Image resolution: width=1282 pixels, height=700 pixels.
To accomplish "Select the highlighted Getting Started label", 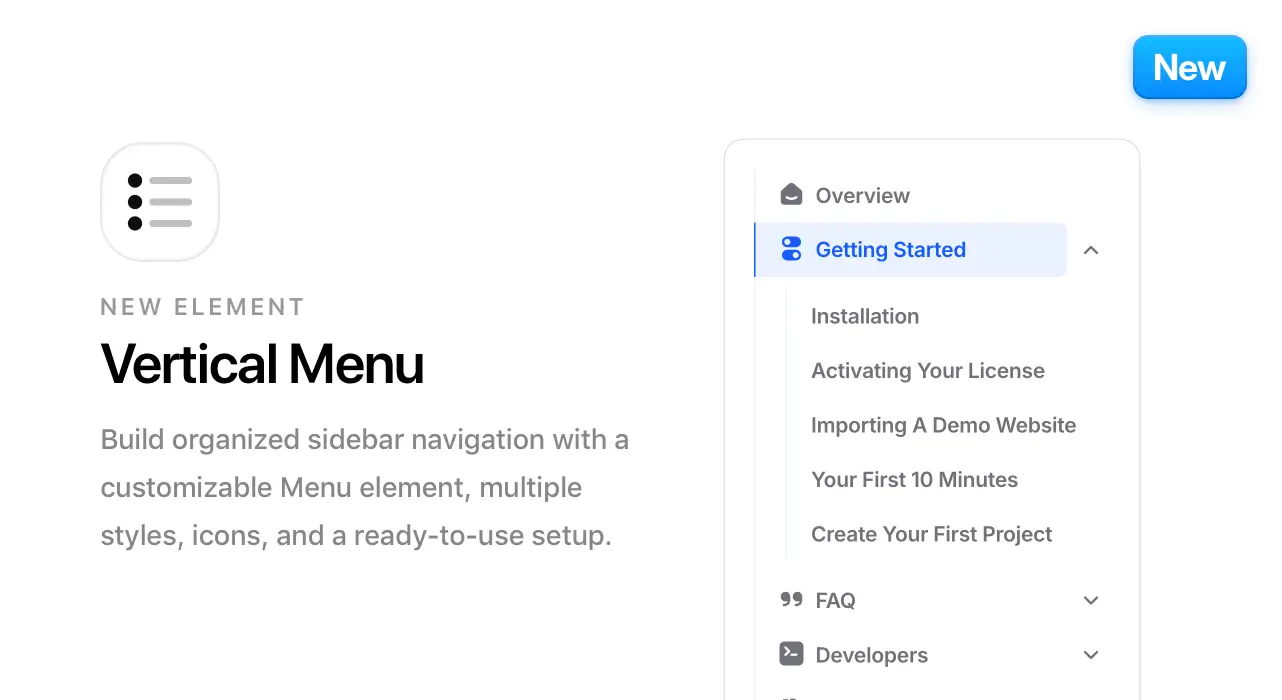I will [x=890, y=250].
